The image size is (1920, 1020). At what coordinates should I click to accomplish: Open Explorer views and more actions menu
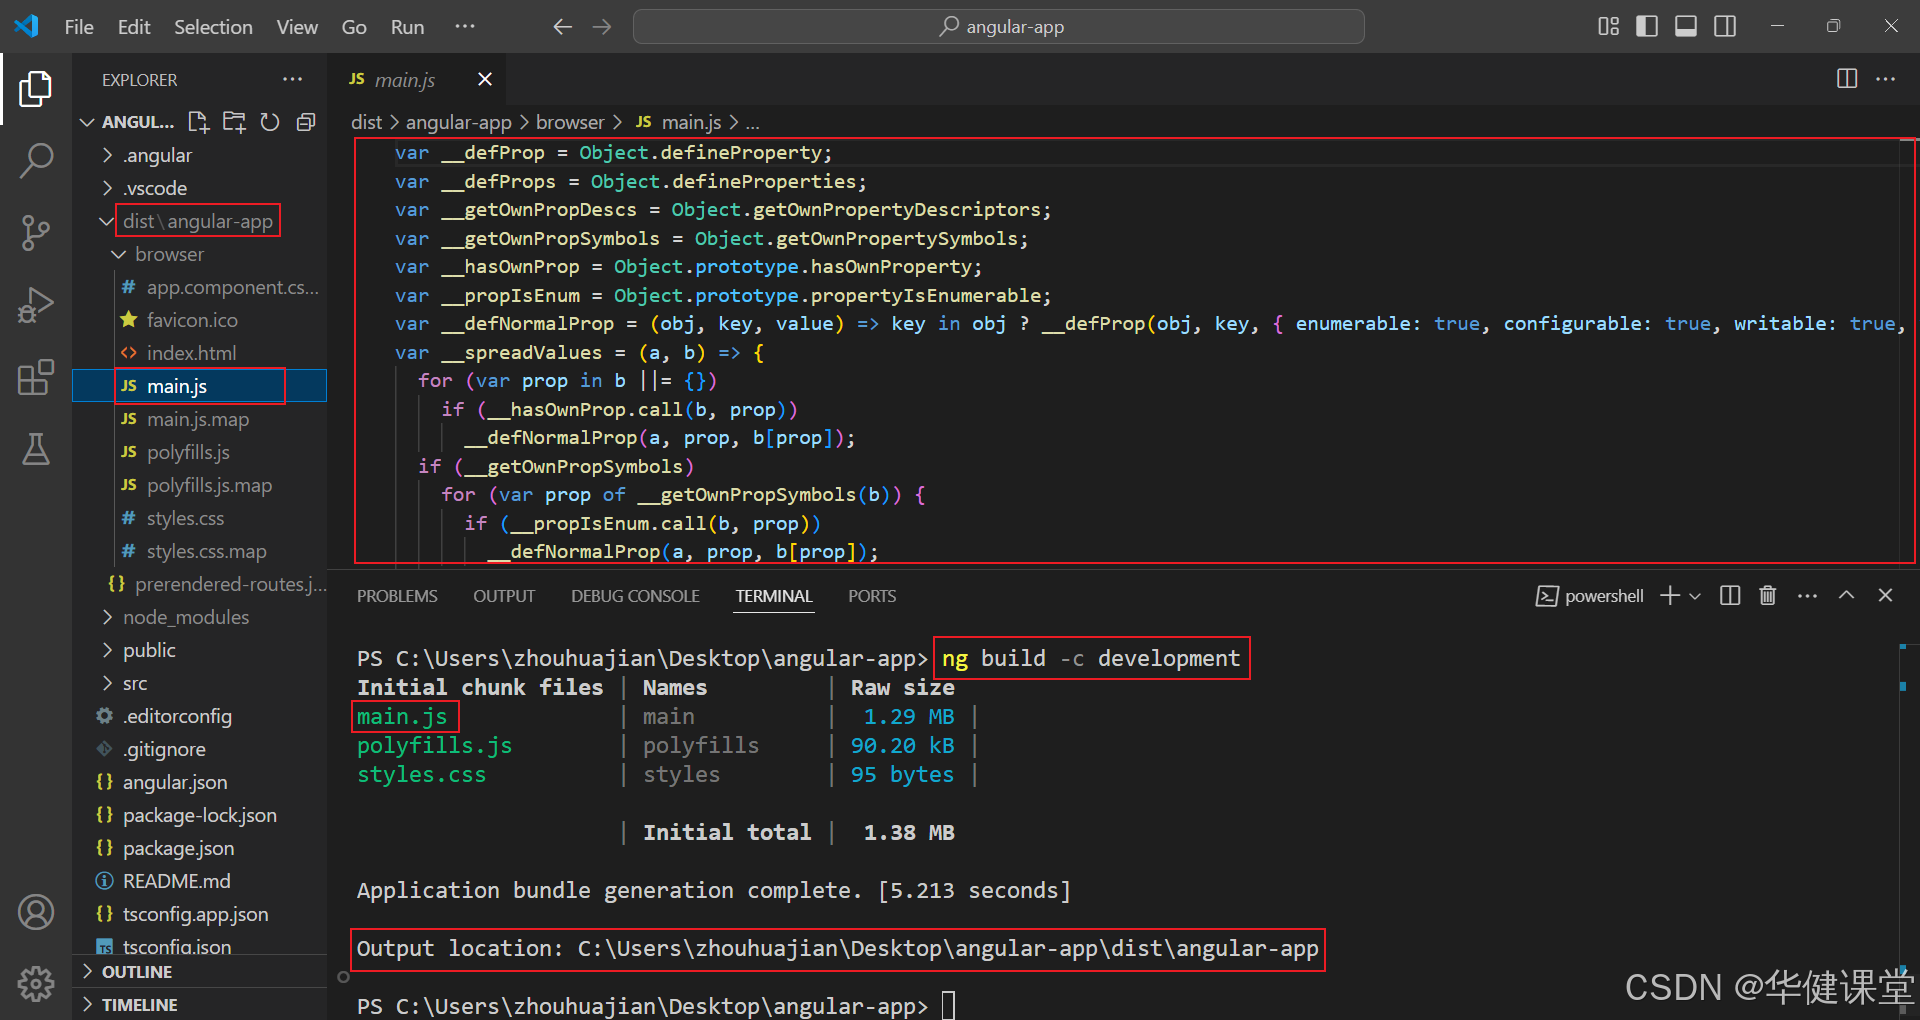292,79
